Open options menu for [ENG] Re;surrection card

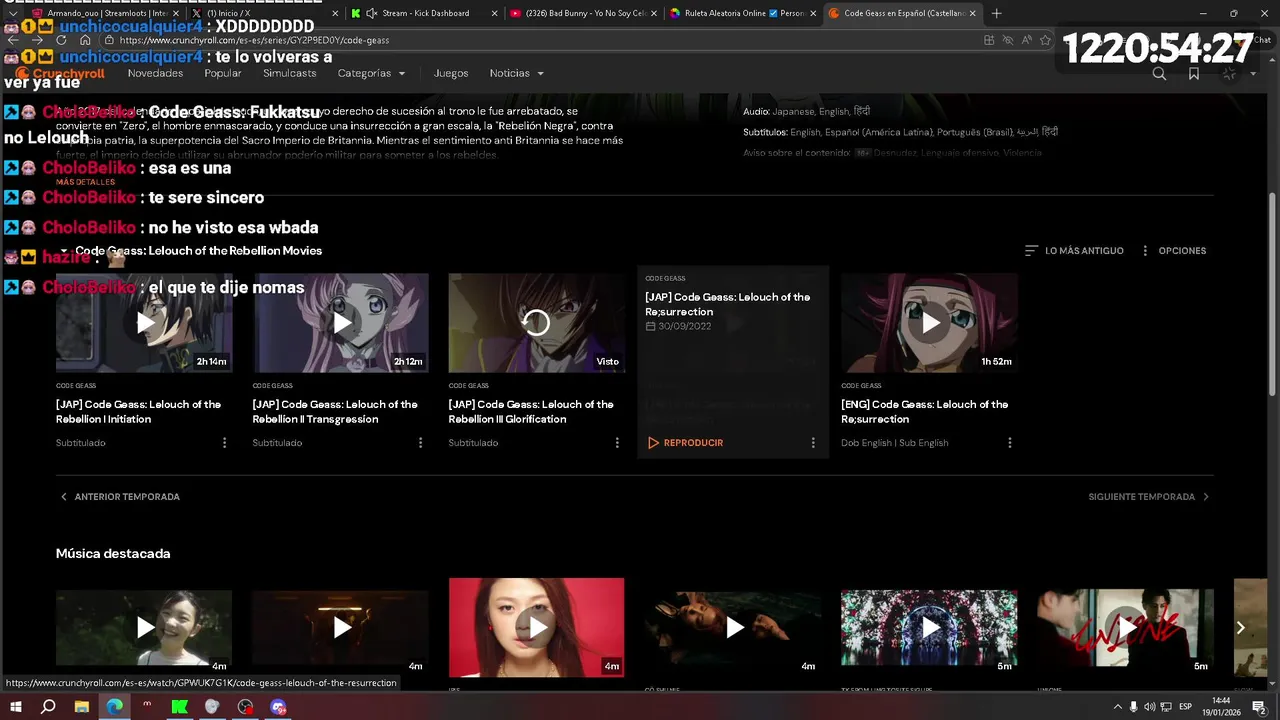tap(1010, 443)
